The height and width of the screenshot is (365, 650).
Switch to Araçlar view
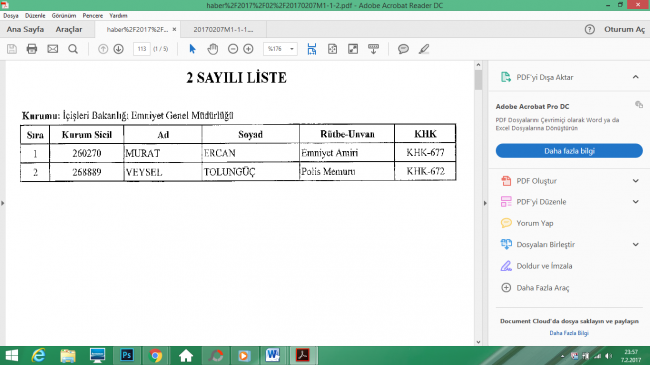[x=69, y=29]
